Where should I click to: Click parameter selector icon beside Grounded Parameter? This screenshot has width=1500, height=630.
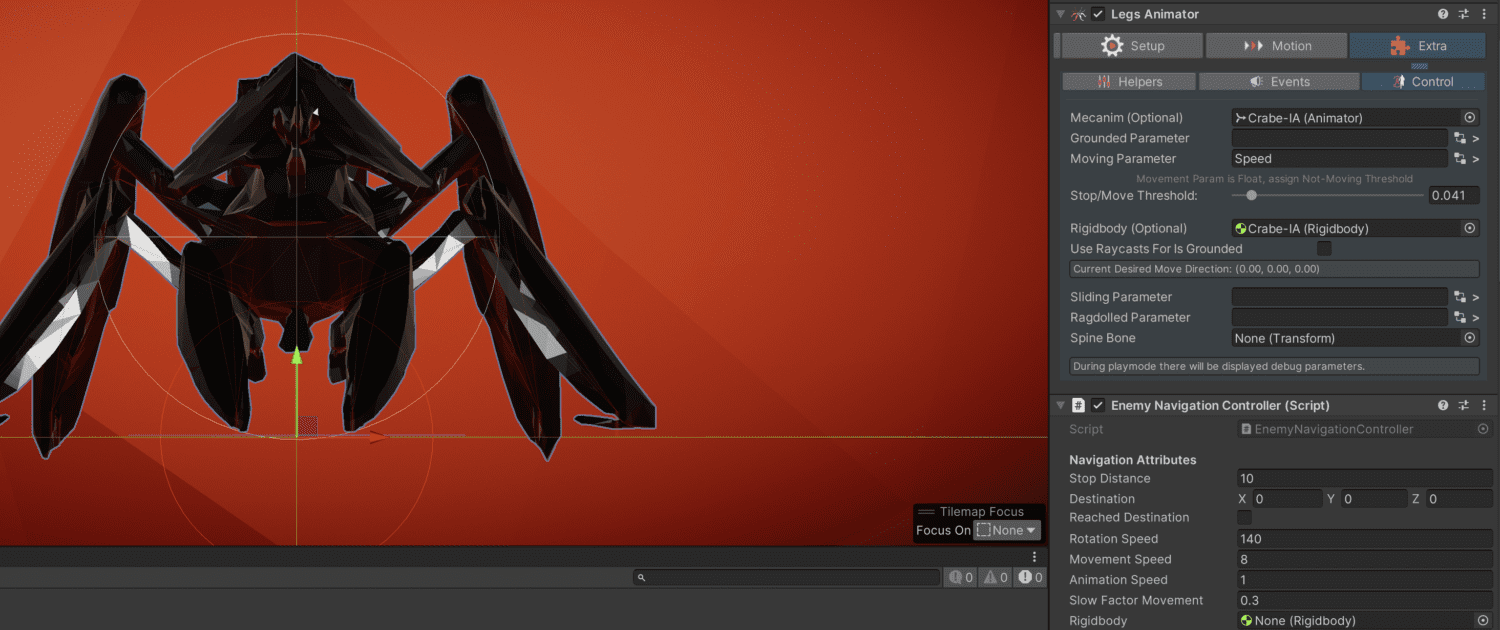point(1460,139)
